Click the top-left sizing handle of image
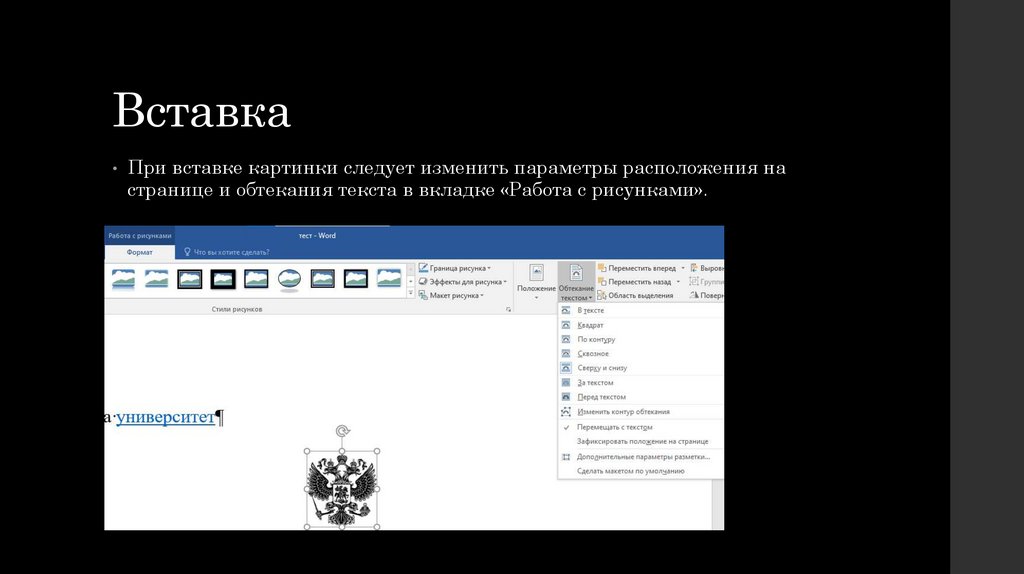This screenshot has height=574, width=1024. click(307, 451)
